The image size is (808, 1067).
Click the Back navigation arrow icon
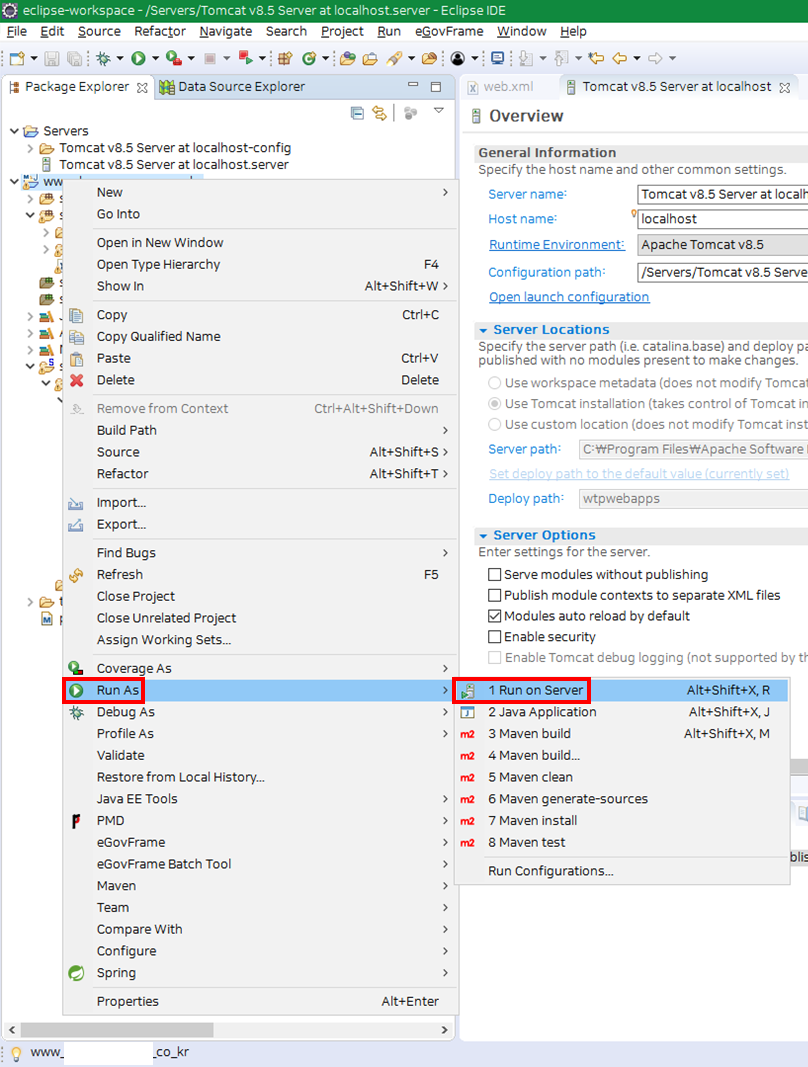pyautogui.click(x=619, y=59)
